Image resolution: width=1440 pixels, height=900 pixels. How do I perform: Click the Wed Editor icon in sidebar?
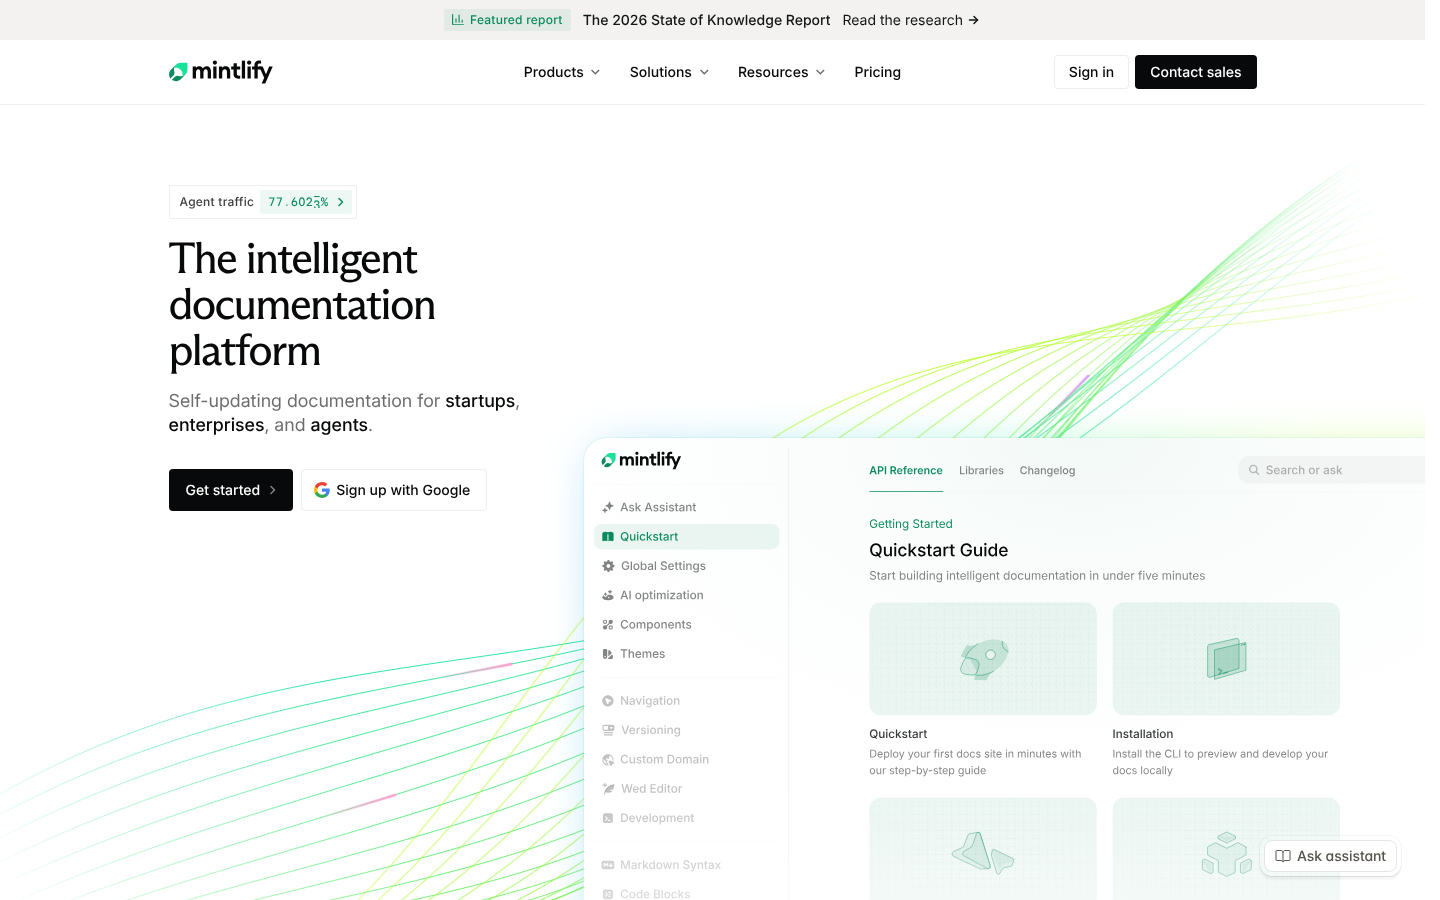(x=607, y=789)
